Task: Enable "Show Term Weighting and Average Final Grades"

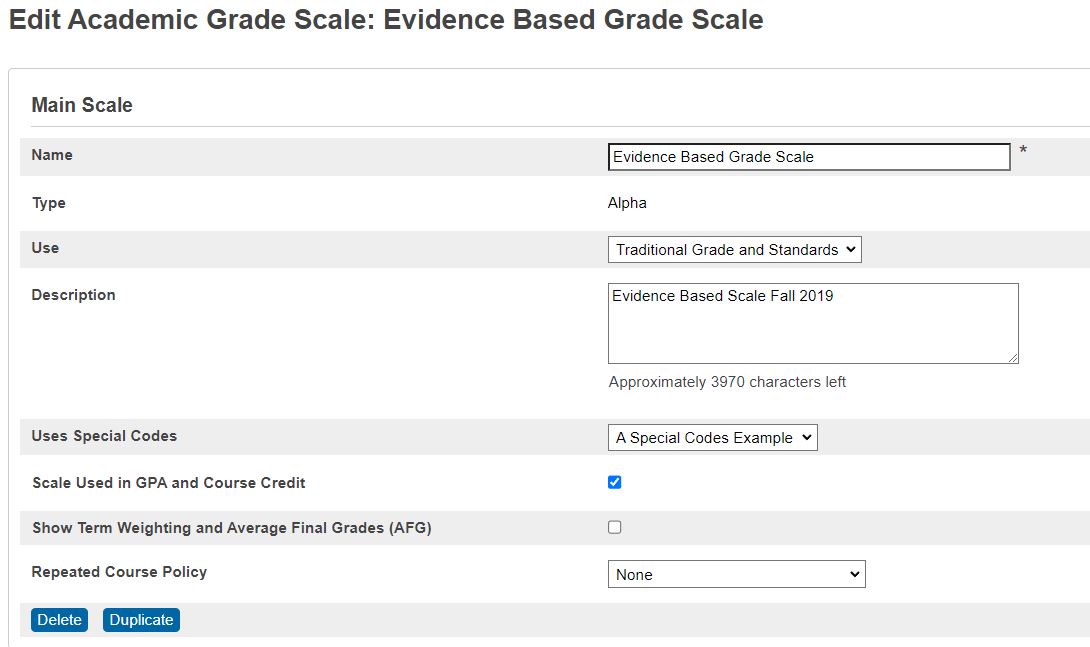Action: [x=614, y=528]
